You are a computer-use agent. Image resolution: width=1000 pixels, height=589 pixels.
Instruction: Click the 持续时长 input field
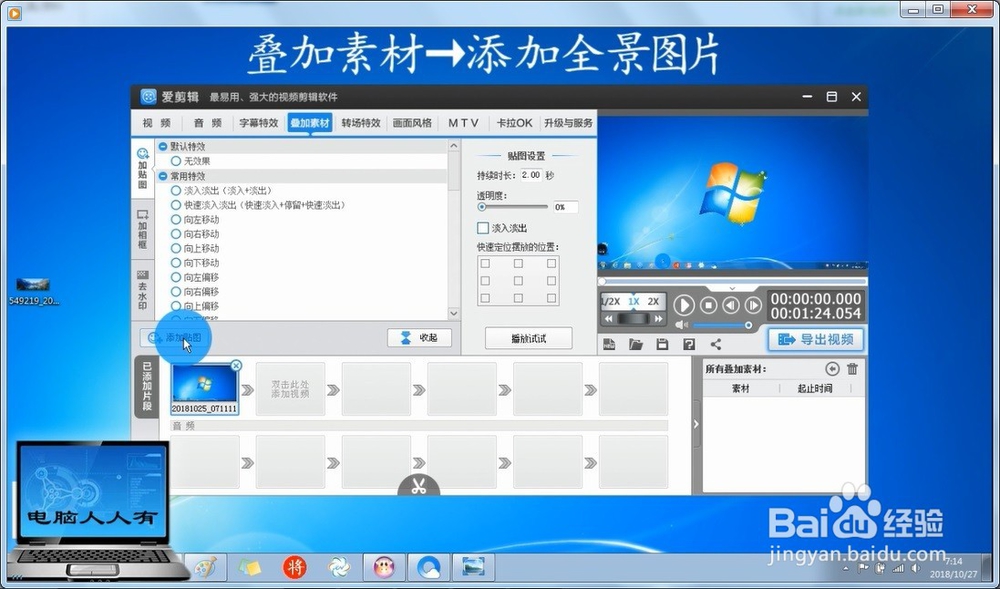(531, 175)
